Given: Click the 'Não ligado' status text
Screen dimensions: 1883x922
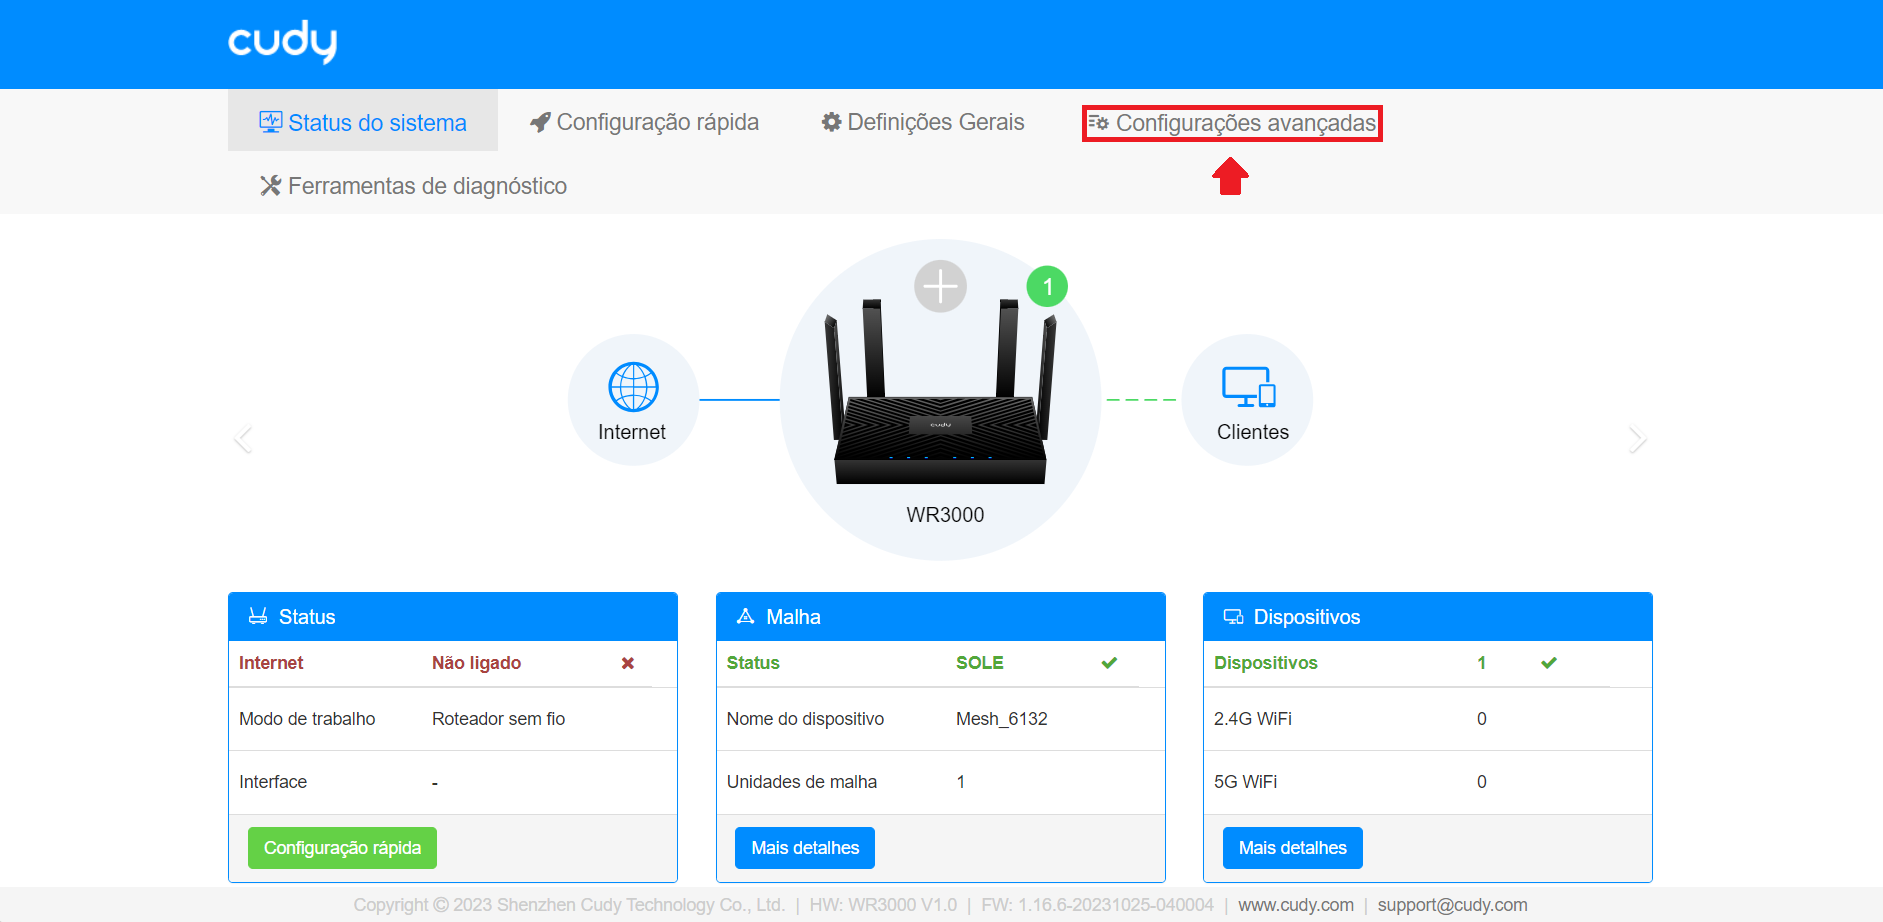Looking at the screenshot, I should [476, 663].
